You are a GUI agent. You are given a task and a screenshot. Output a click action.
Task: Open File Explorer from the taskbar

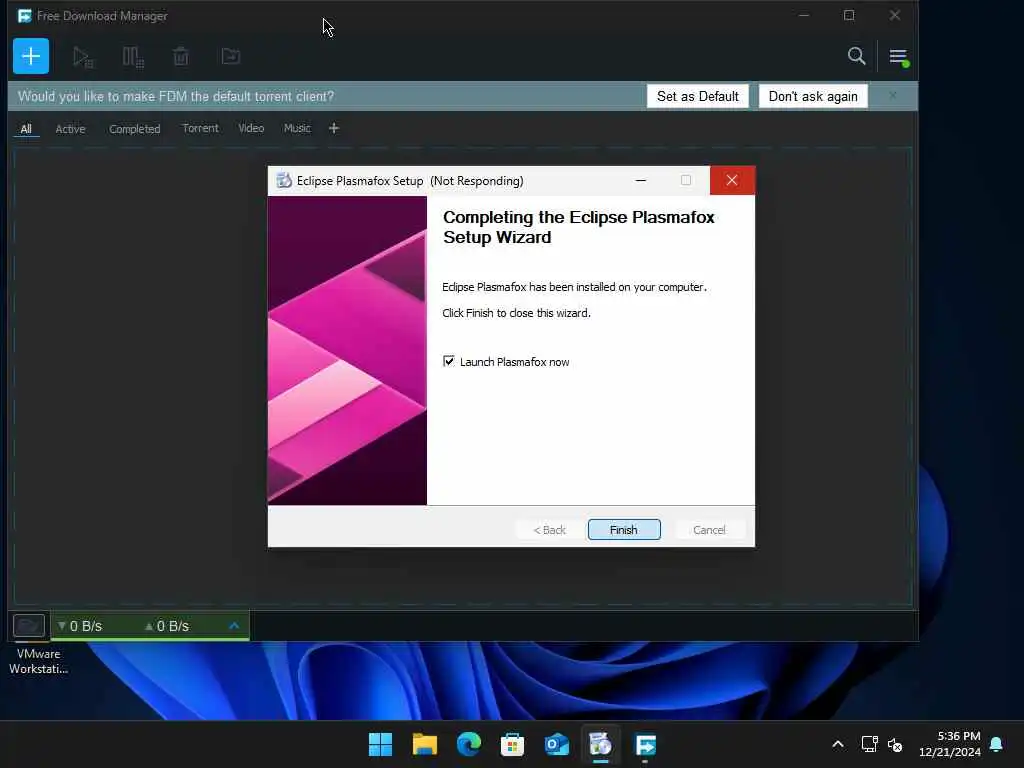pyautogui.click(x=424, y=744)
